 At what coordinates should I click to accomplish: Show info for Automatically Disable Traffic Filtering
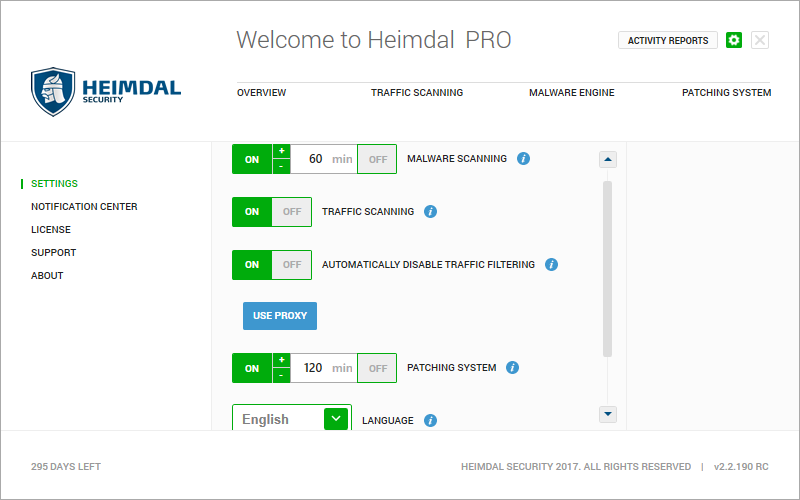coord(551,264)
